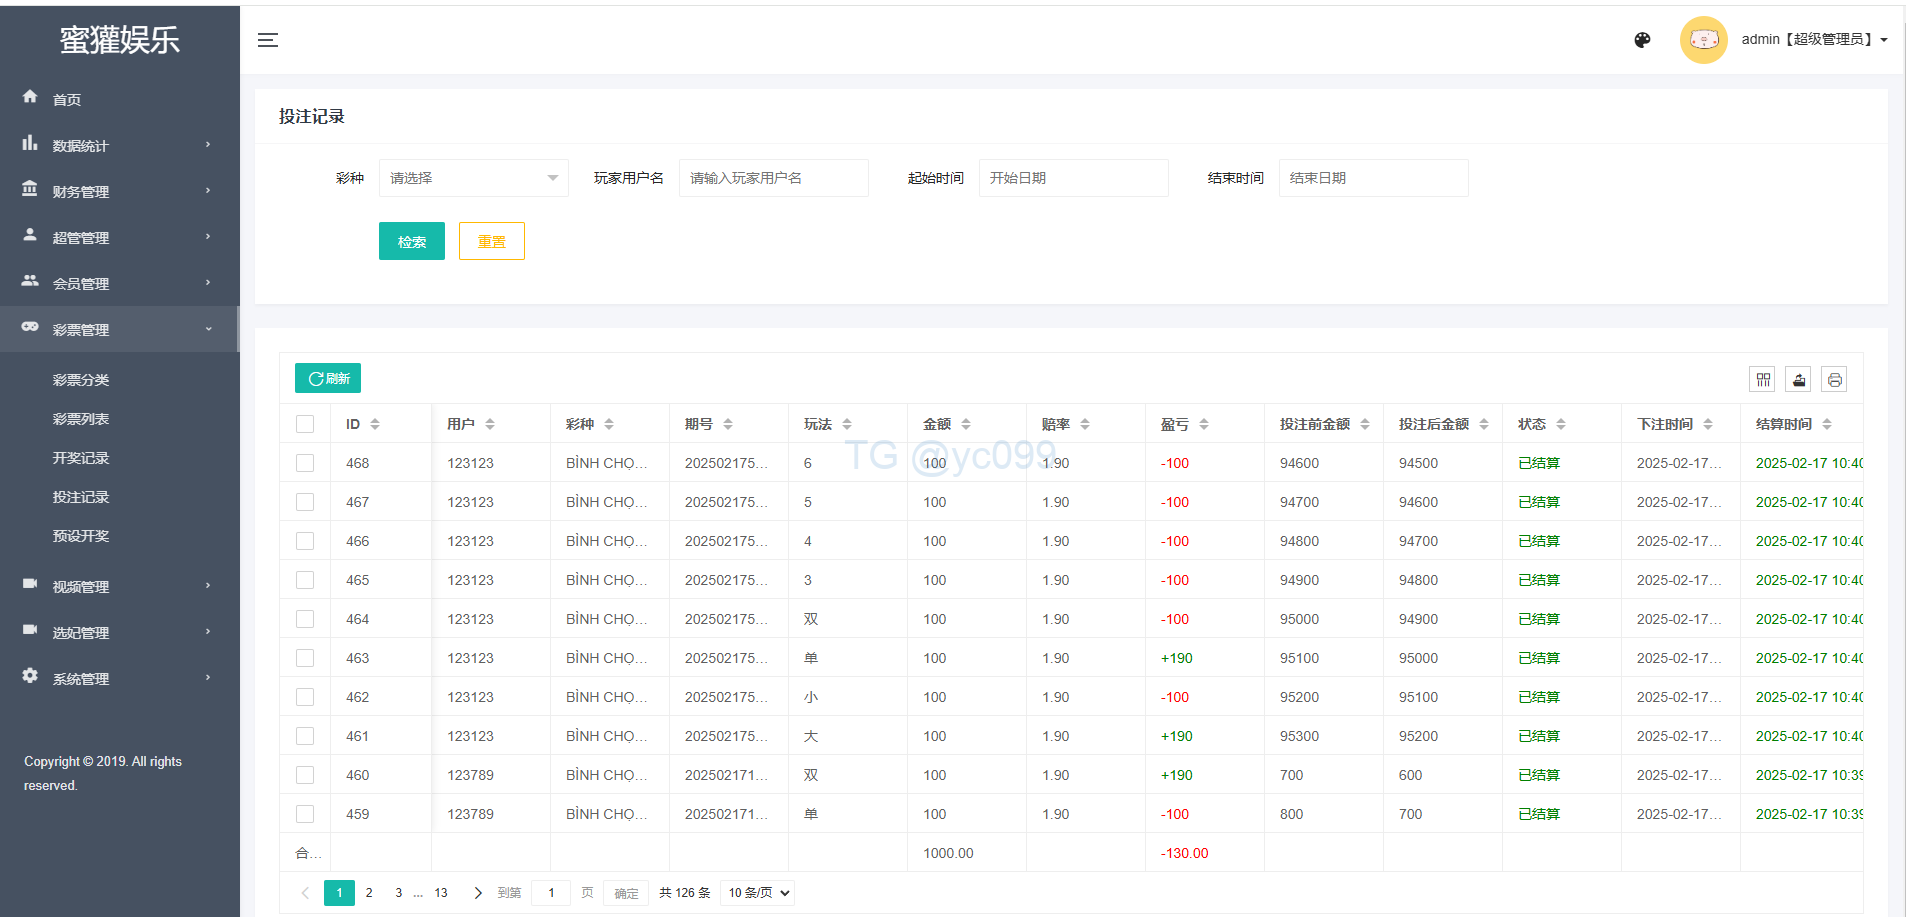Click the home icon in sidebar
The height and width of the screenshot is (917, 1906).
[30, 97]
